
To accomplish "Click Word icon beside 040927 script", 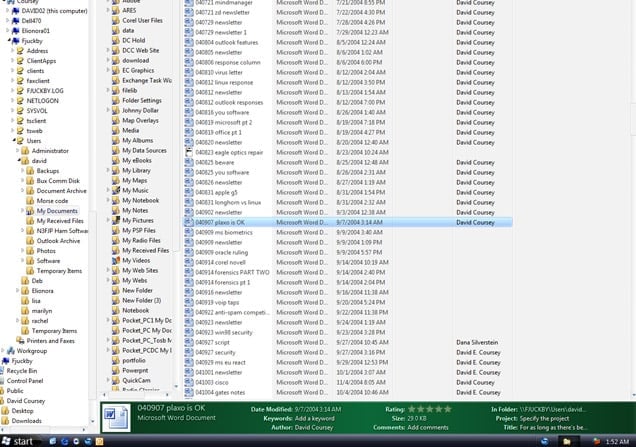I will pos(189,342).
